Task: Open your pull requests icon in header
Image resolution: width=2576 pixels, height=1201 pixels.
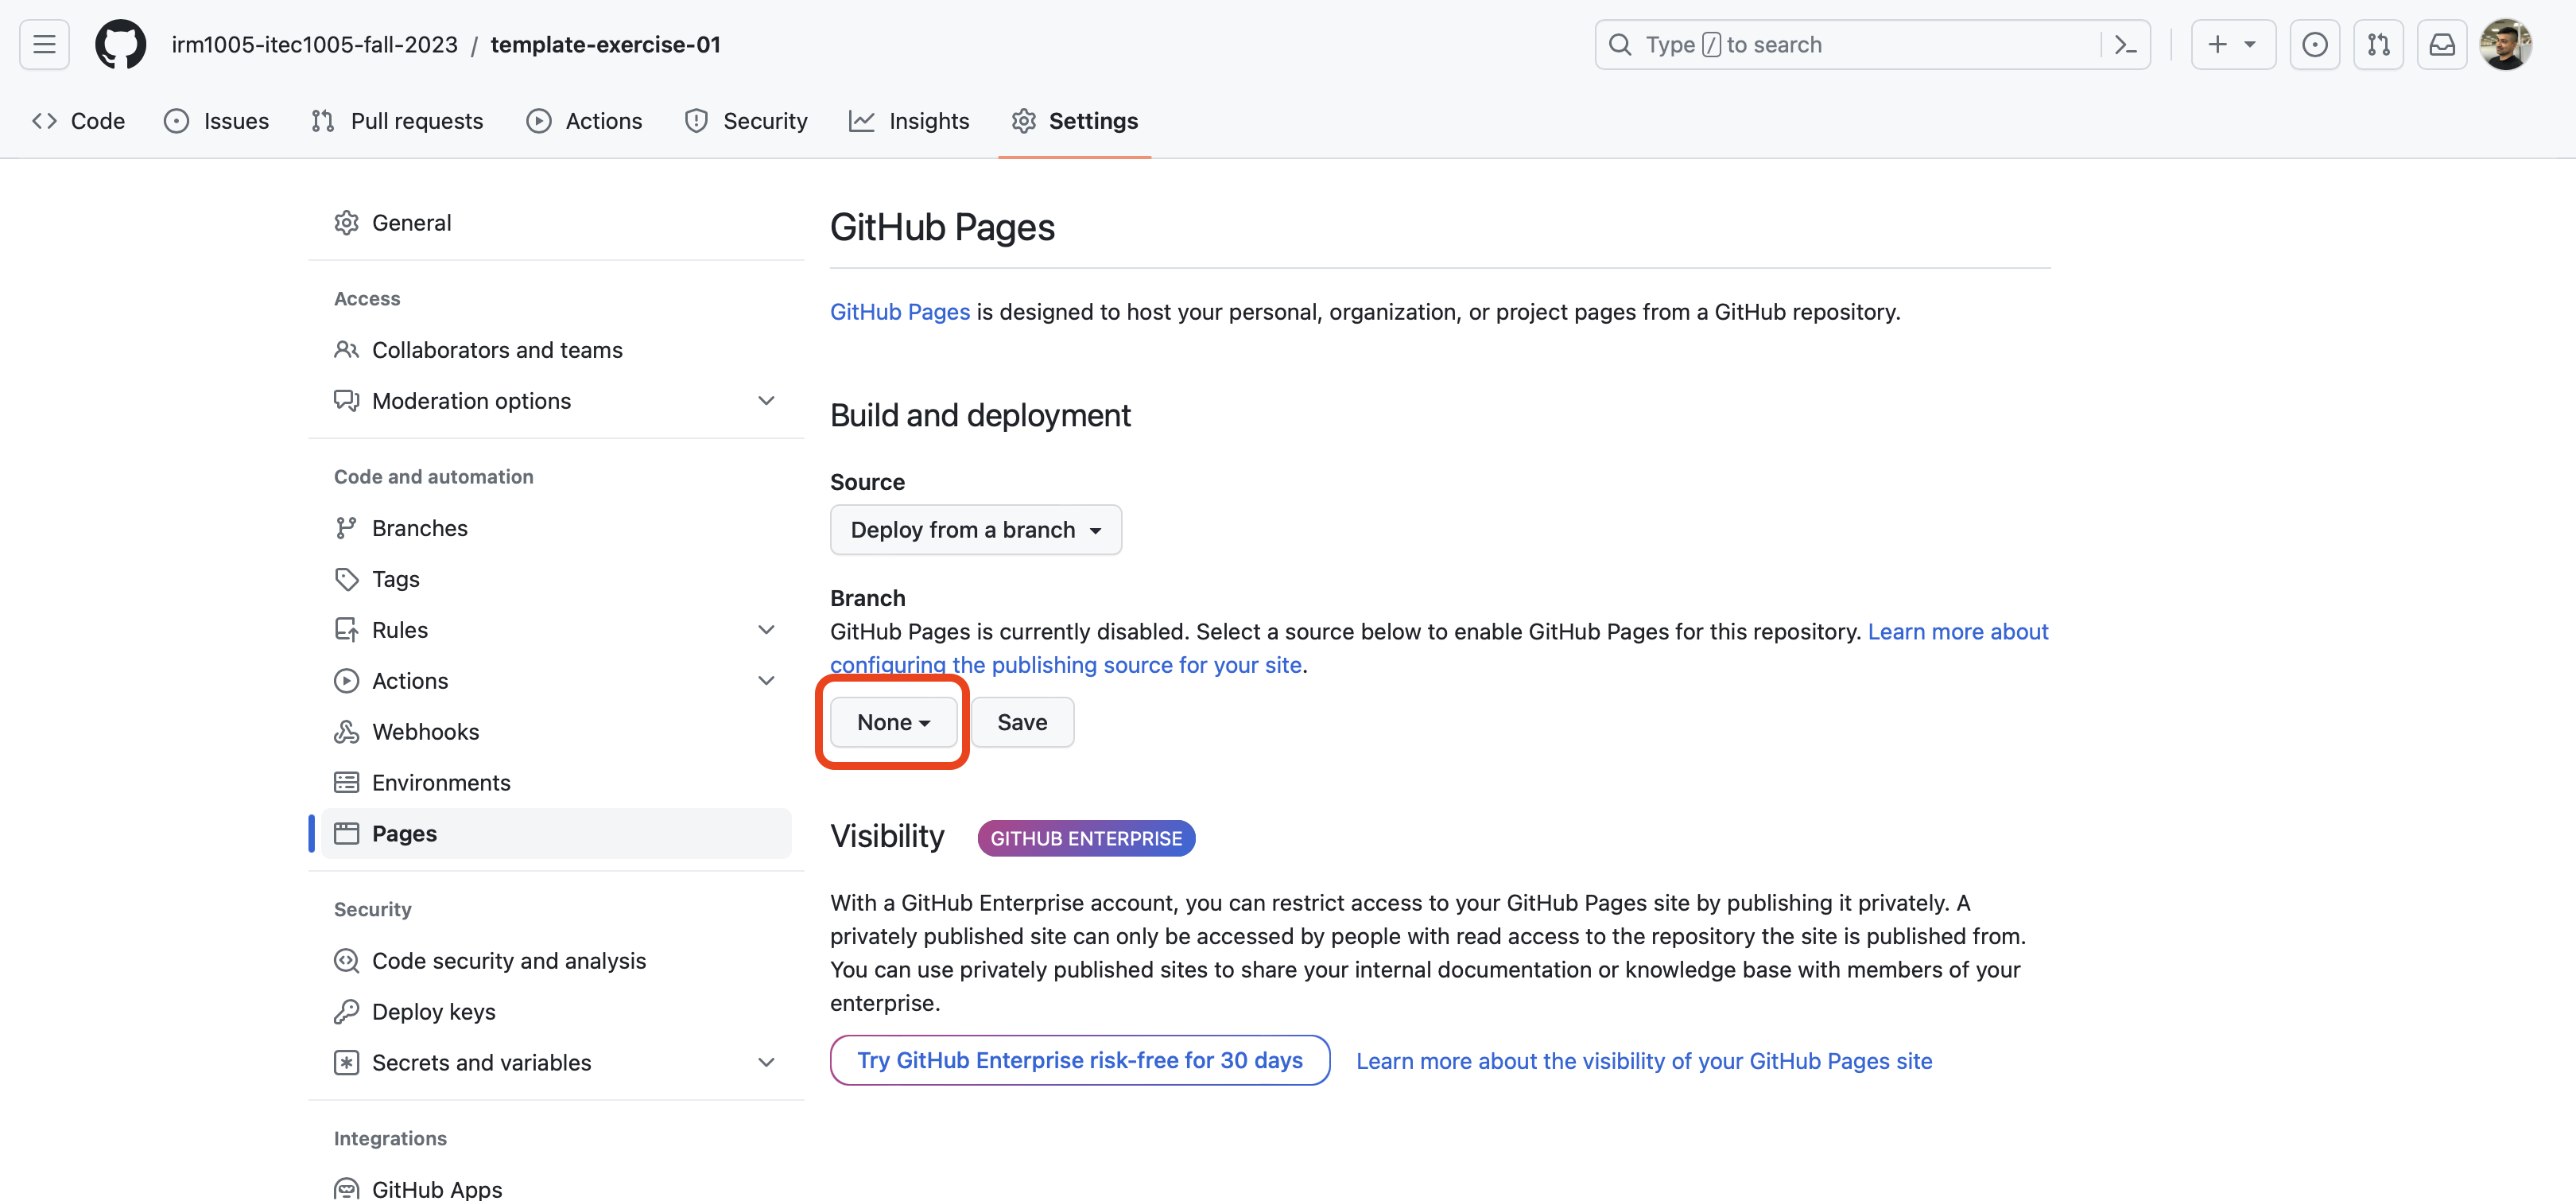Action: pyautogui.click(x=2379, y=44)
